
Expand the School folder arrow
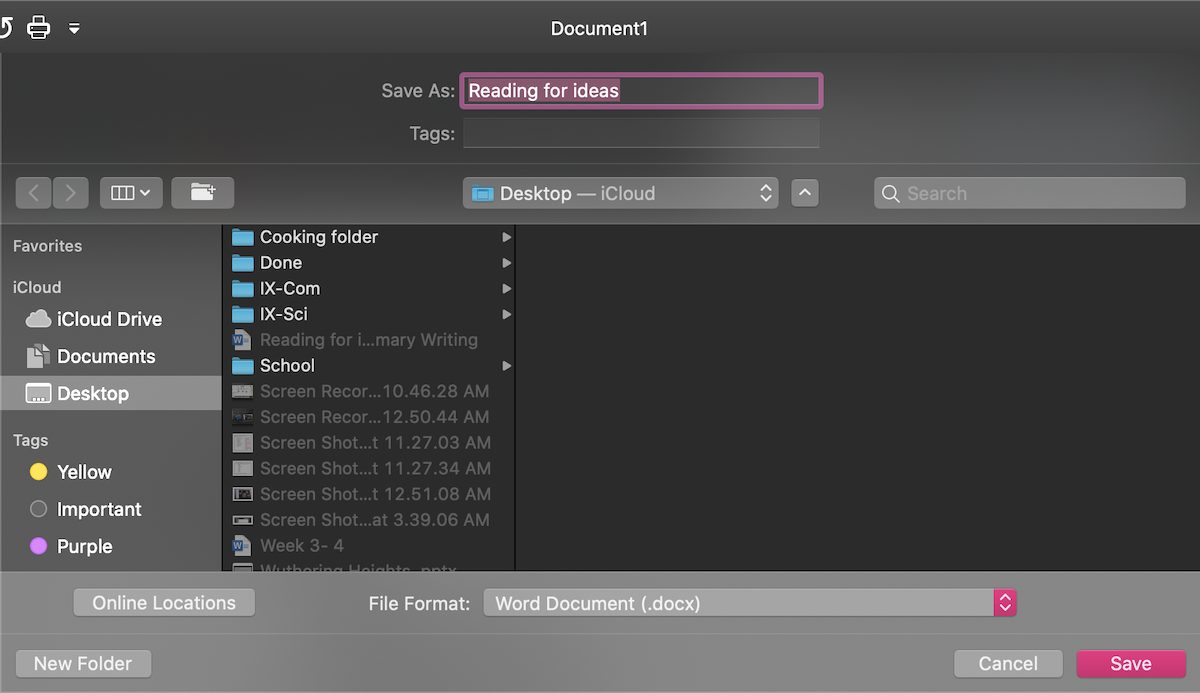pos(507,366)
